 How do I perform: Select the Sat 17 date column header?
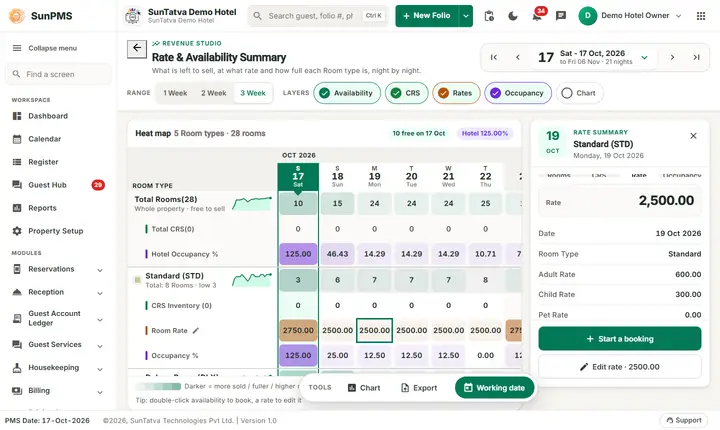pos(298,177)
